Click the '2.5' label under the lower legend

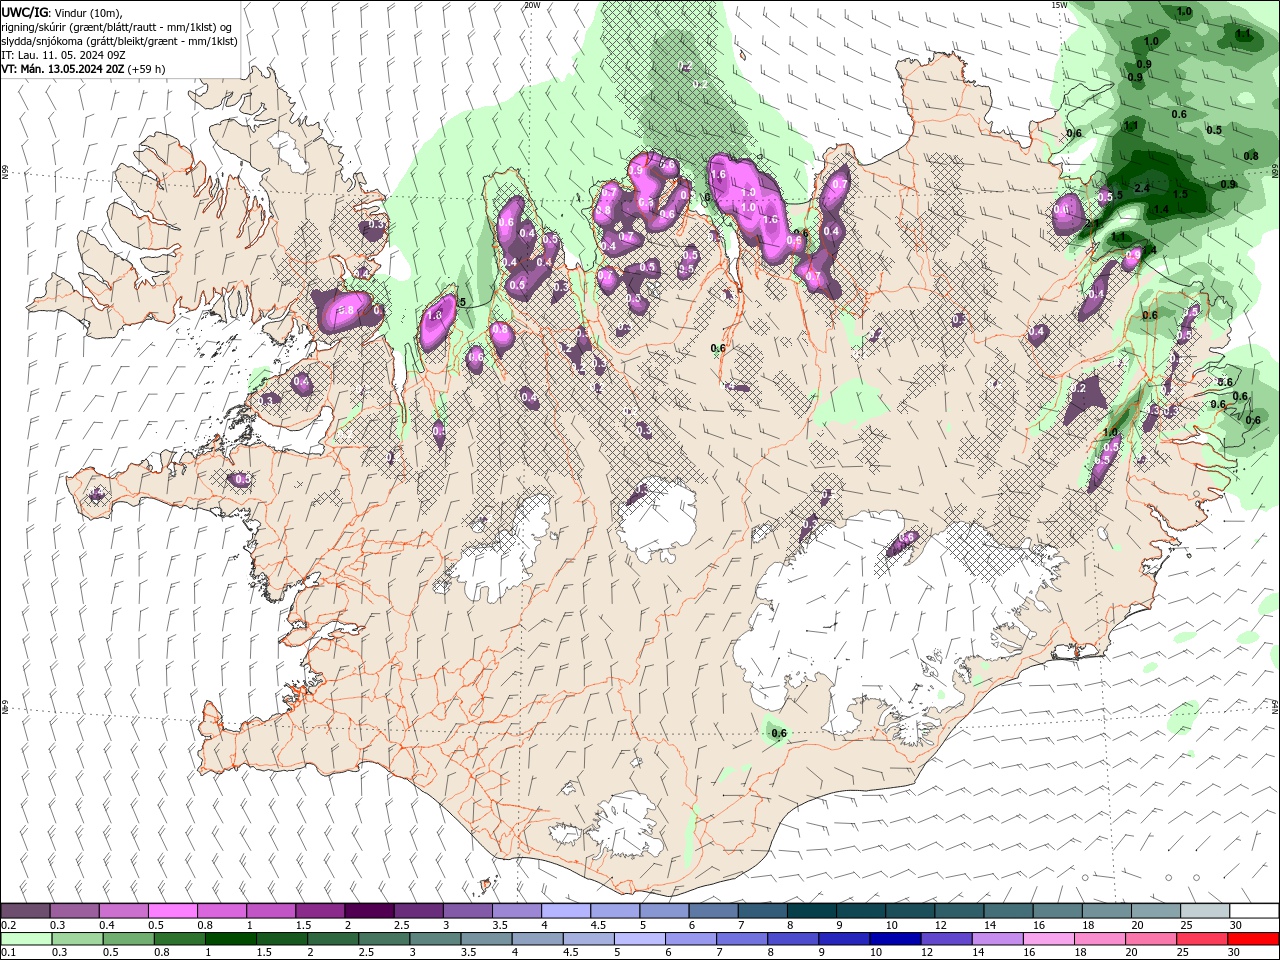point(367,953)
